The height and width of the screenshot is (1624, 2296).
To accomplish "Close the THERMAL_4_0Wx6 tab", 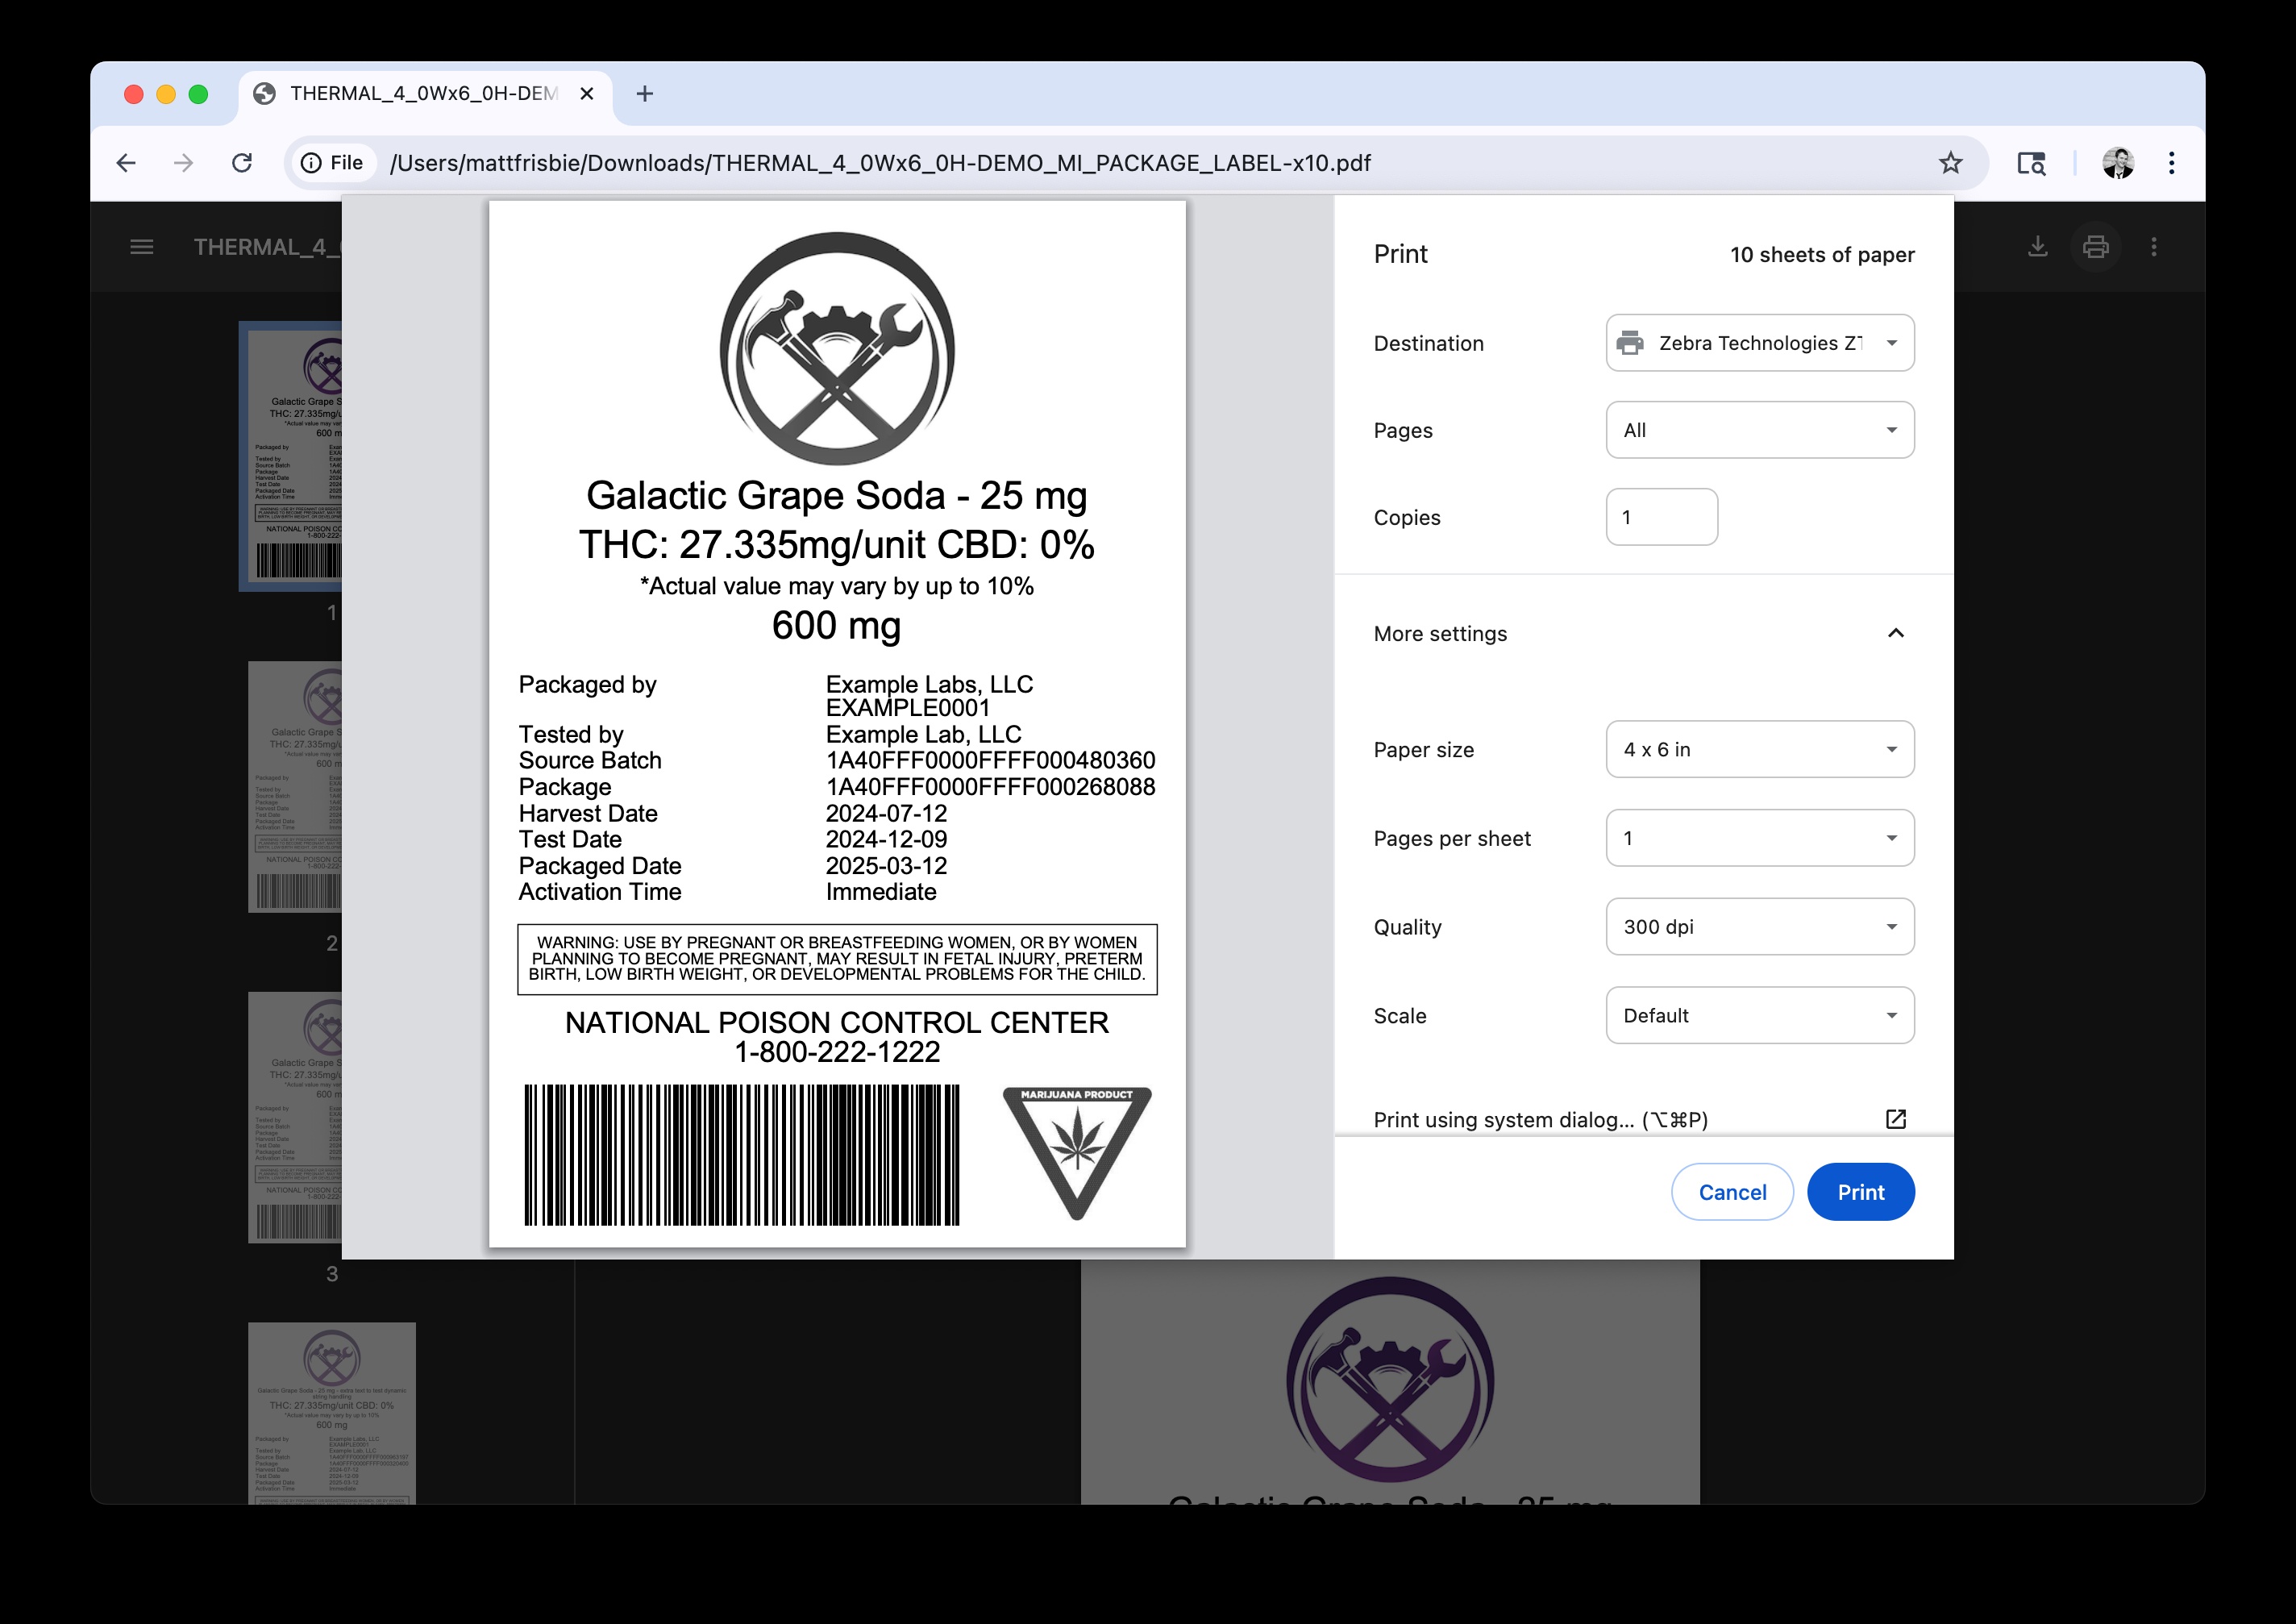I will (x=587, y=94).
